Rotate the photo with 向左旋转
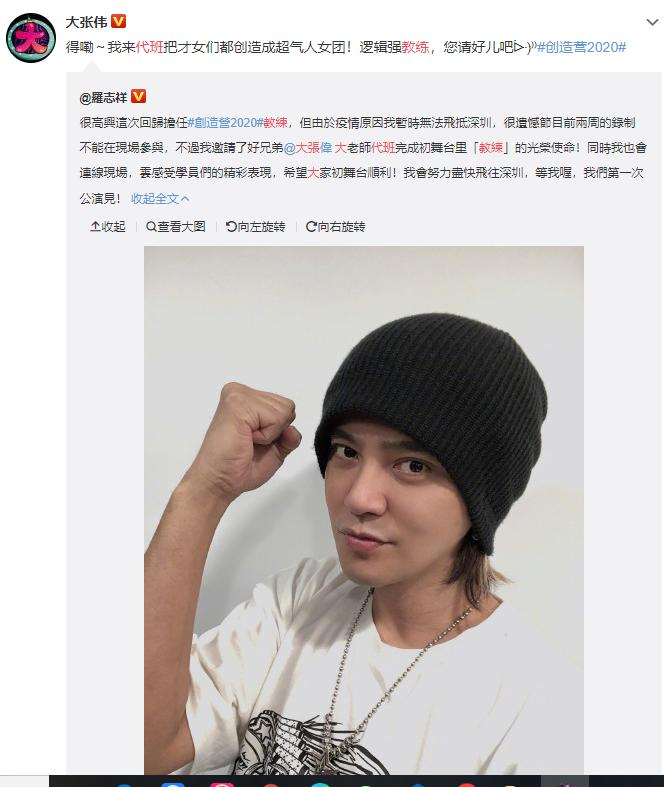This screenshot has width=664, height=787. tap(255, 227)
